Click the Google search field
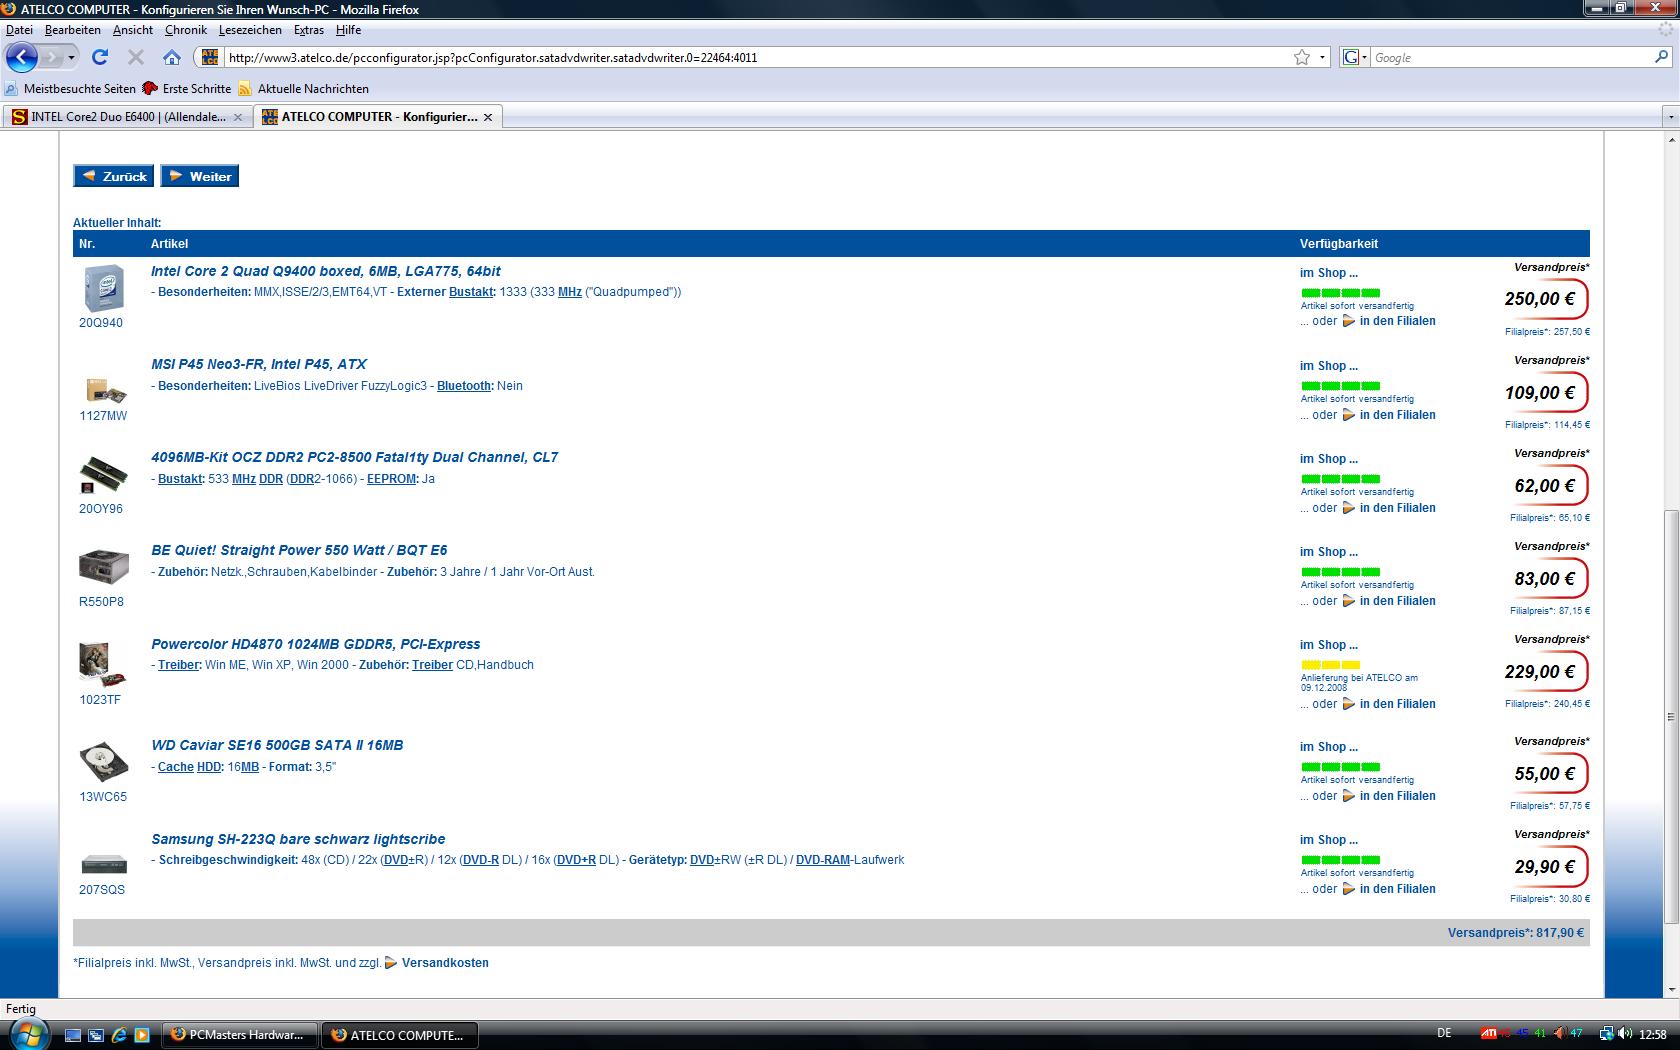The image size is (1680, 1050). [1510, 57]
